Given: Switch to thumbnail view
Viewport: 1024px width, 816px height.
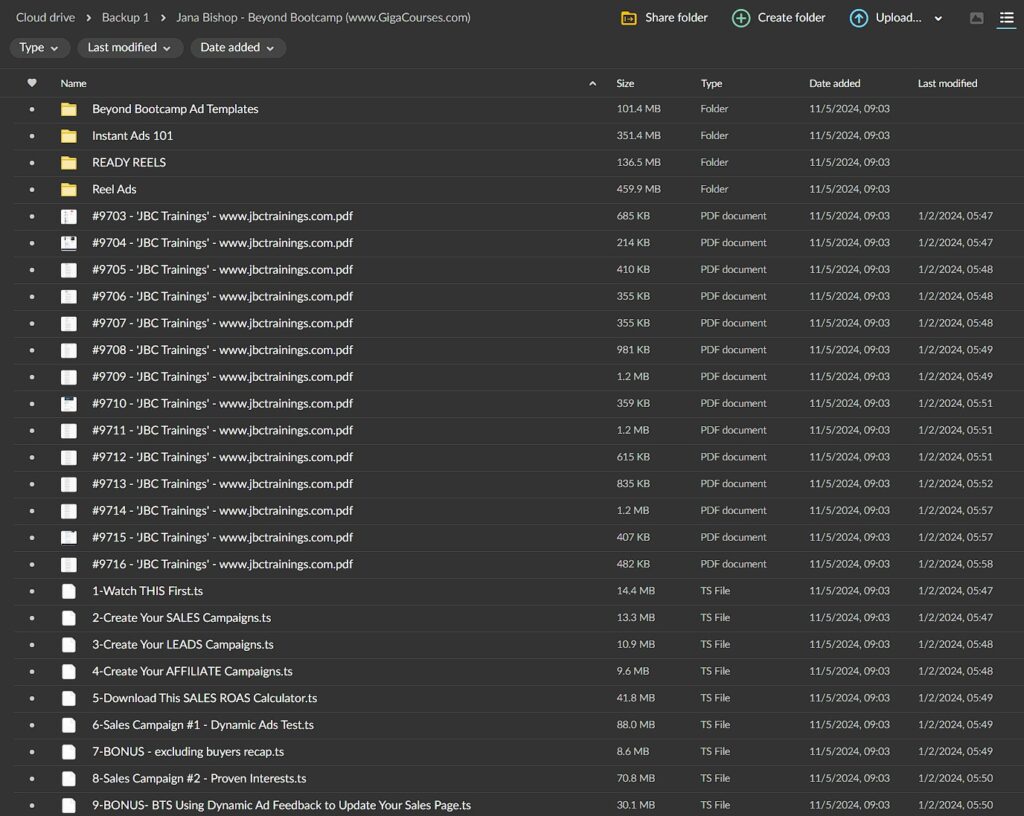Looking at the screenshot, I should [977, 18].
